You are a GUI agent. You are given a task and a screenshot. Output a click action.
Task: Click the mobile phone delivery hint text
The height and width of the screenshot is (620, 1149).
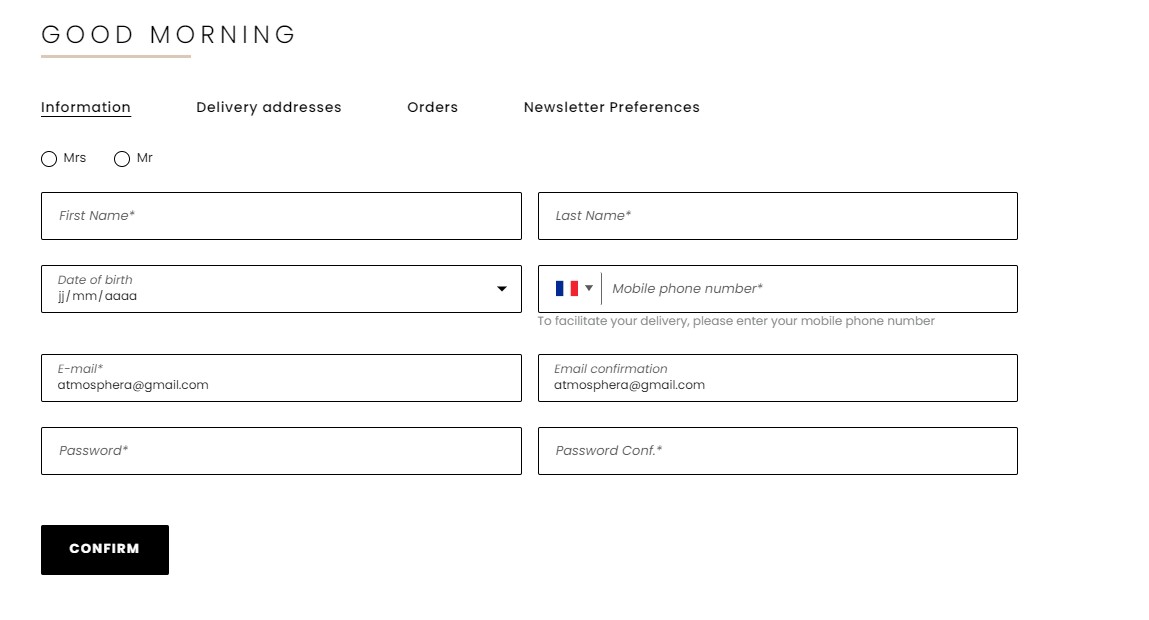coord(736,321)
